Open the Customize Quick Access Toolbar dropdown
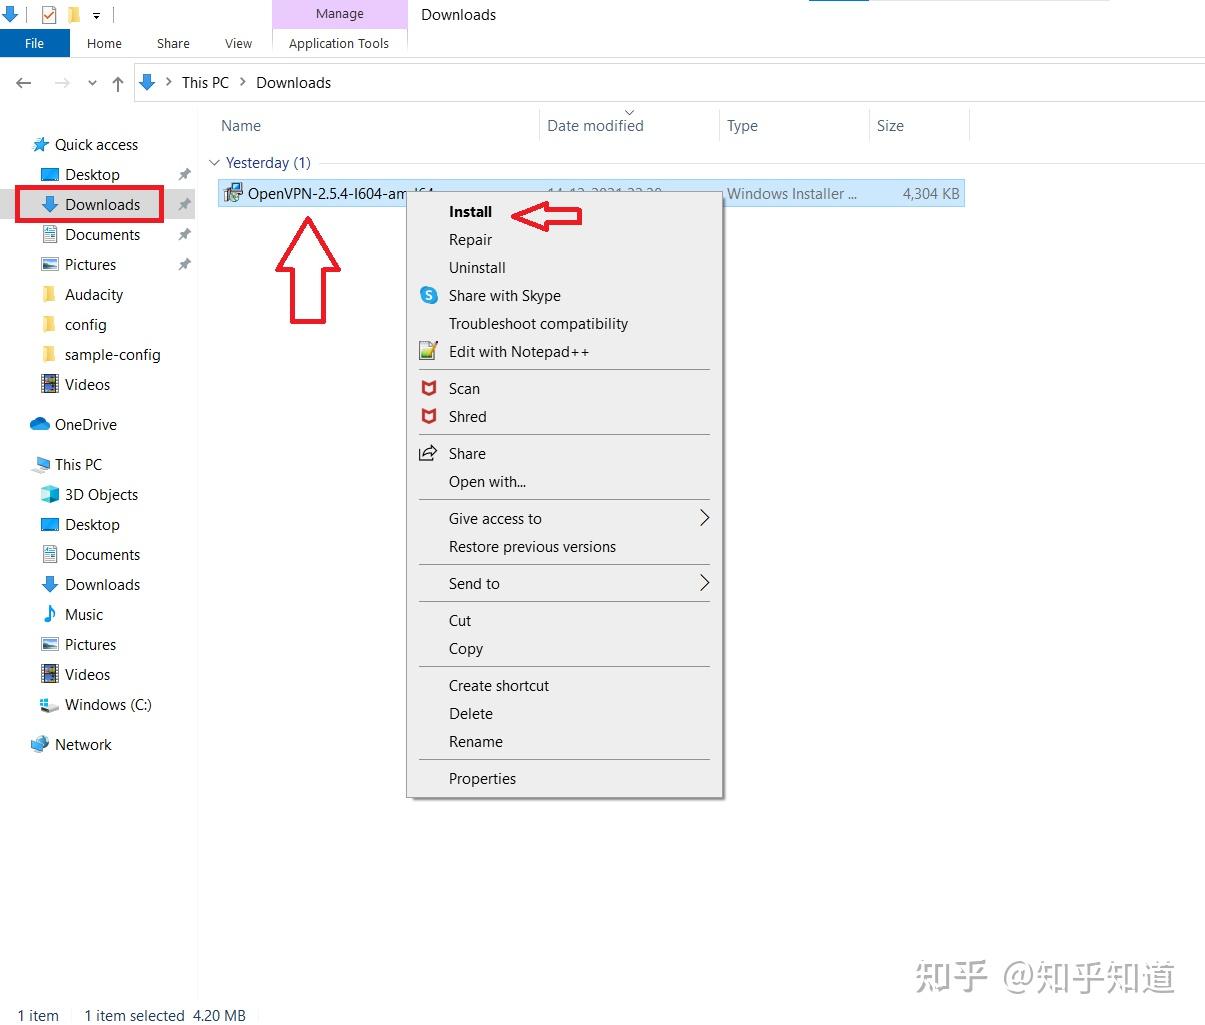The width and height of the screenshot is (1205, 1025). pos(96,16)
